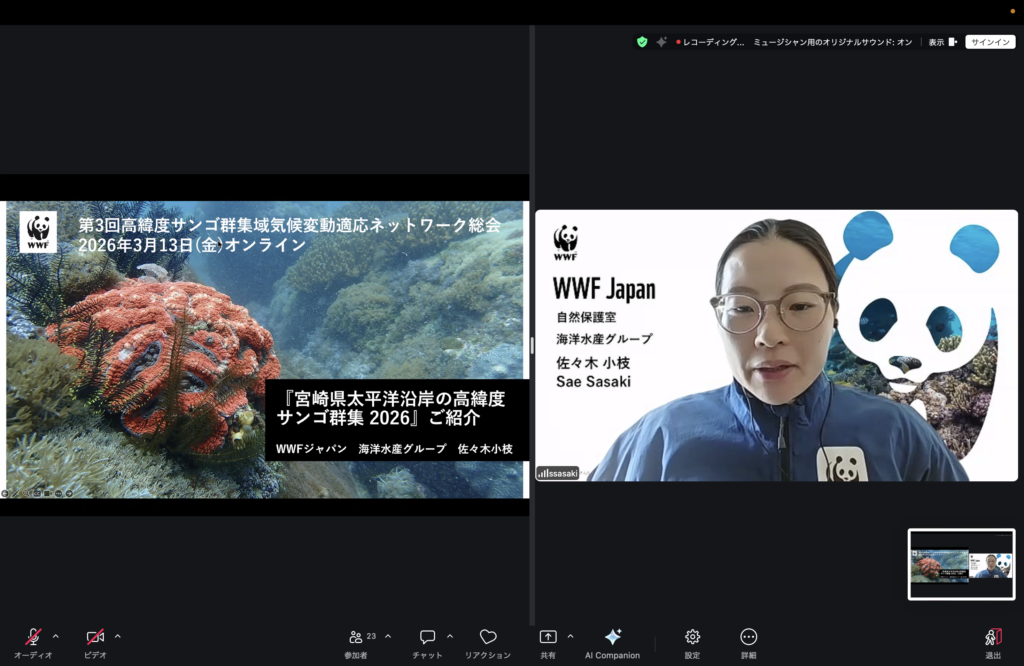The image size is (1024, 666).
Task: Launch AI Companion sparkle icon
Action: click(x=612, y=638)
